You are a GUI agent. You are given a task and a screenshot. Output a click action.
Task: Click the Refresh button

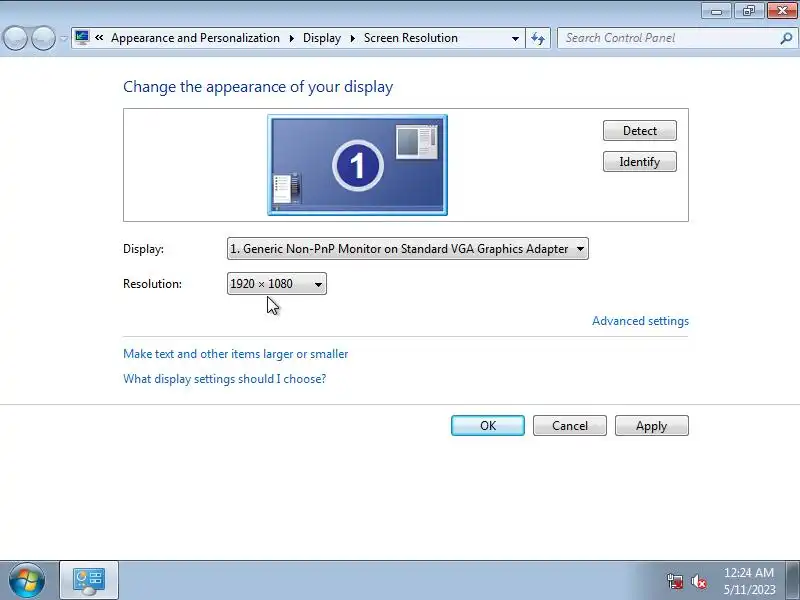(x=538, y=38)
